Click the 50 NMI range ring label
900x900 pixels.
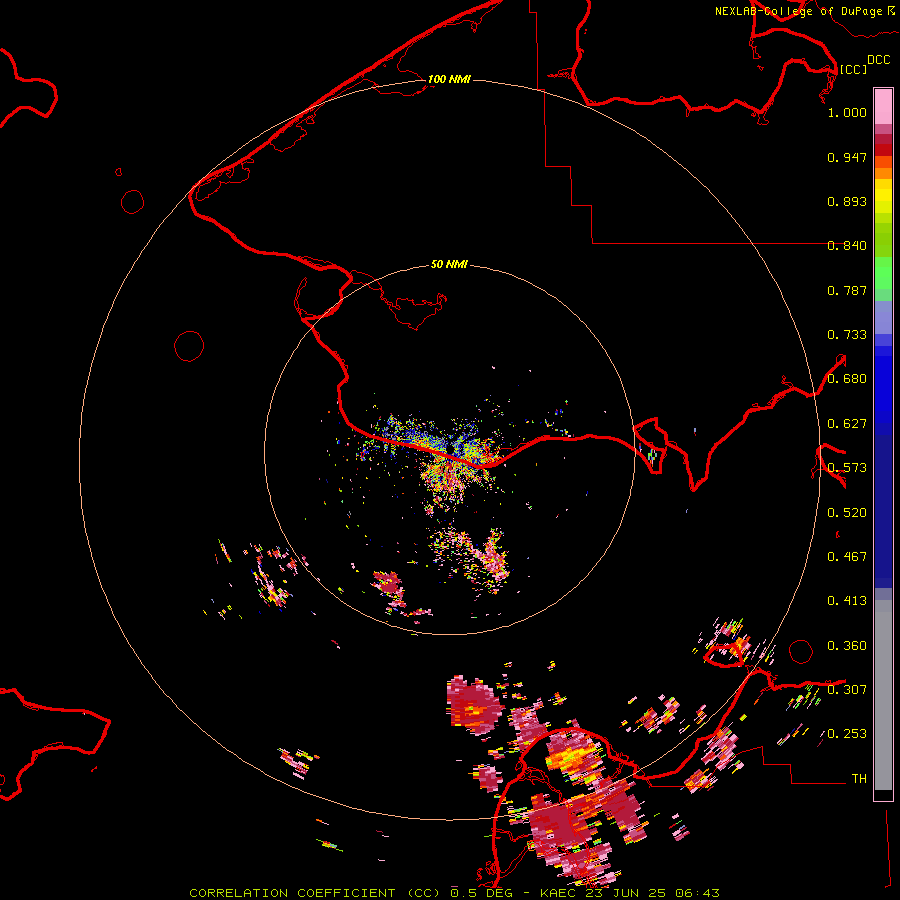(449, 264)
